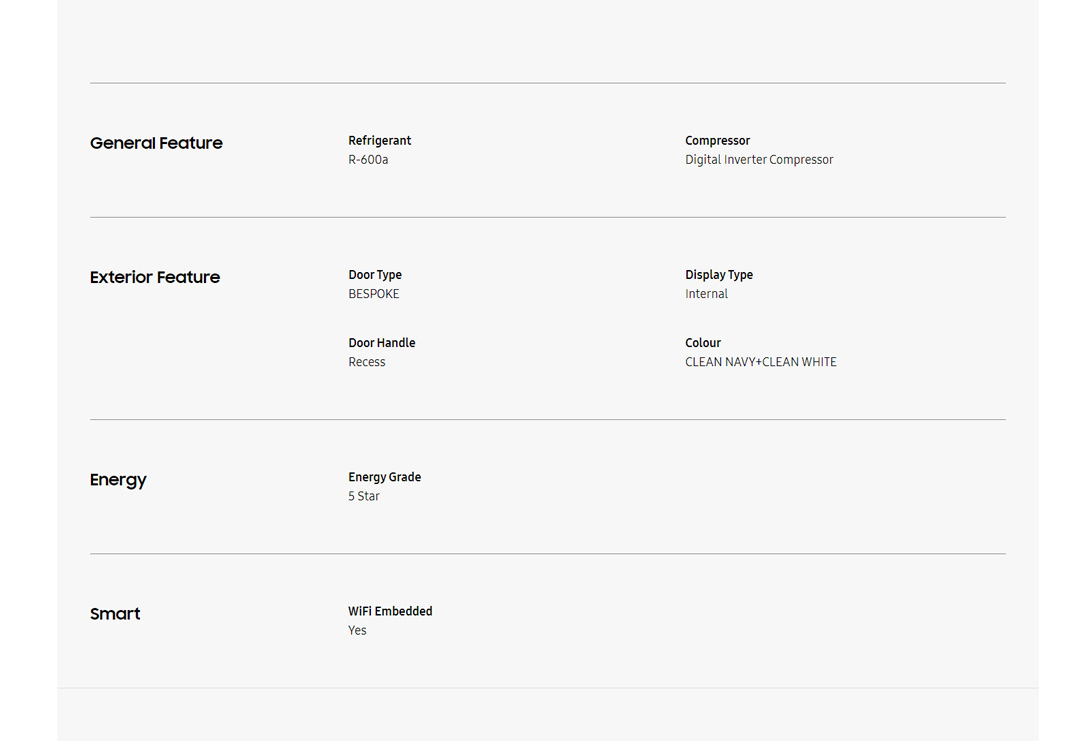The height and width of the screenshot is (741, 1080).
Task: Click the Door Handle label
Action: [382, 343]
